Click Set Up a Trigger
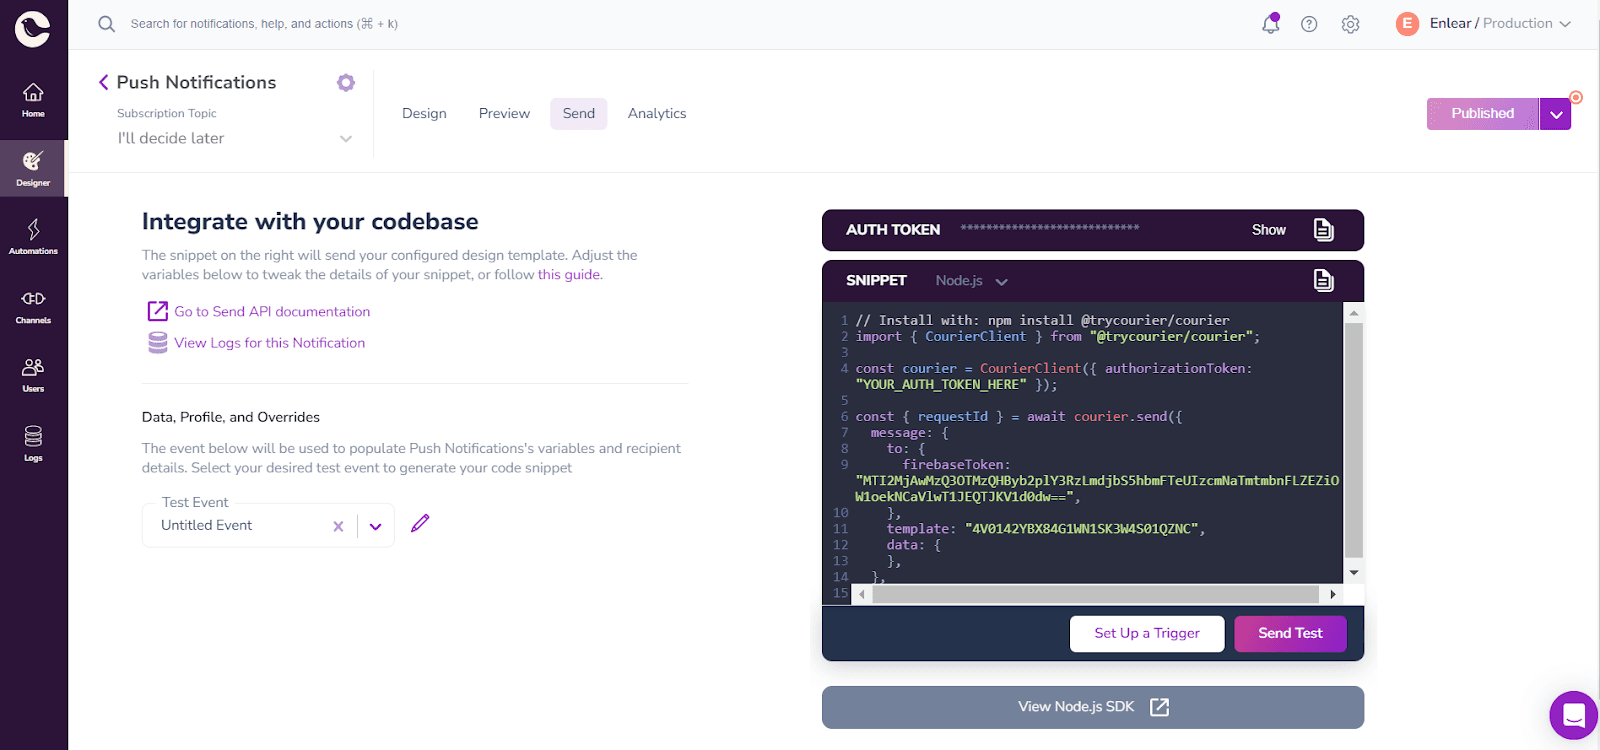1600x750 pixels. [1147, 633]
